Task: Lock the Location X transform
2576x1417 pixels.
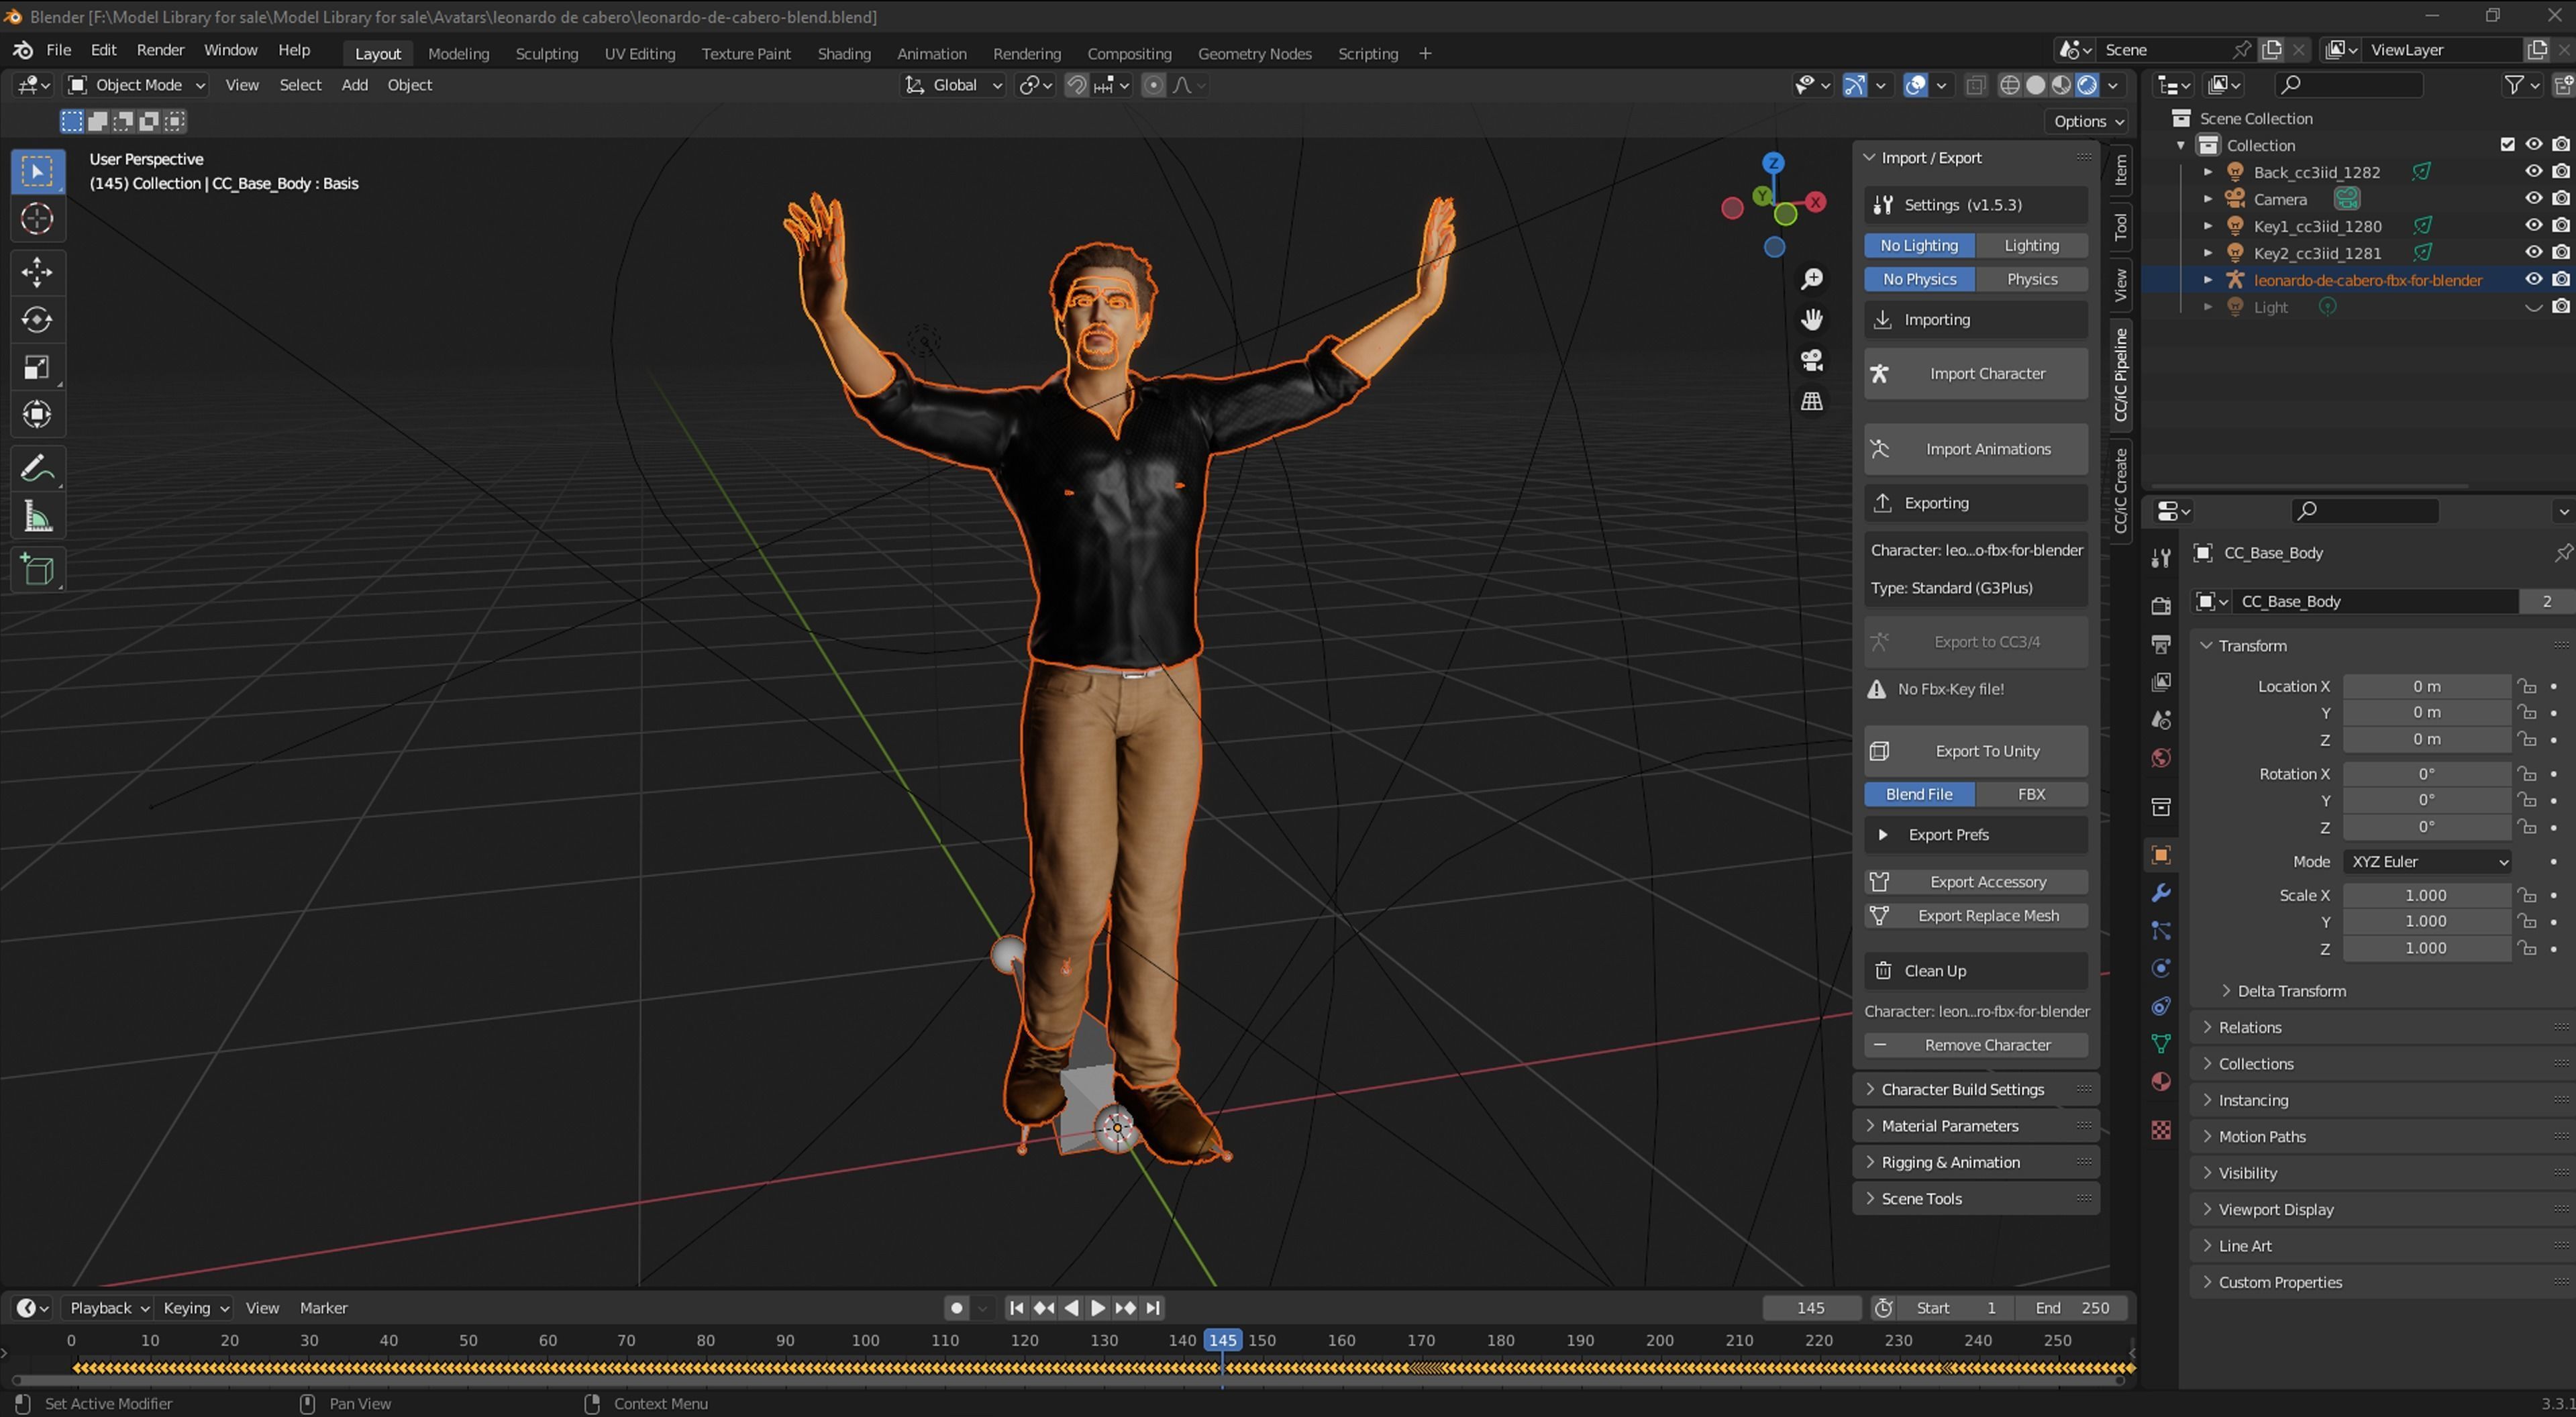Action: click(2527, 686)
